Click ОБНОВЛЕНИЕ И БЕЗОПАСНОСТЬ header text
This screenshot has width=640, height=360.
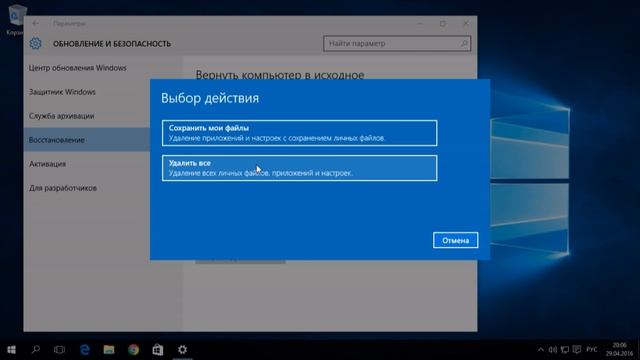(x=112, y=44)
